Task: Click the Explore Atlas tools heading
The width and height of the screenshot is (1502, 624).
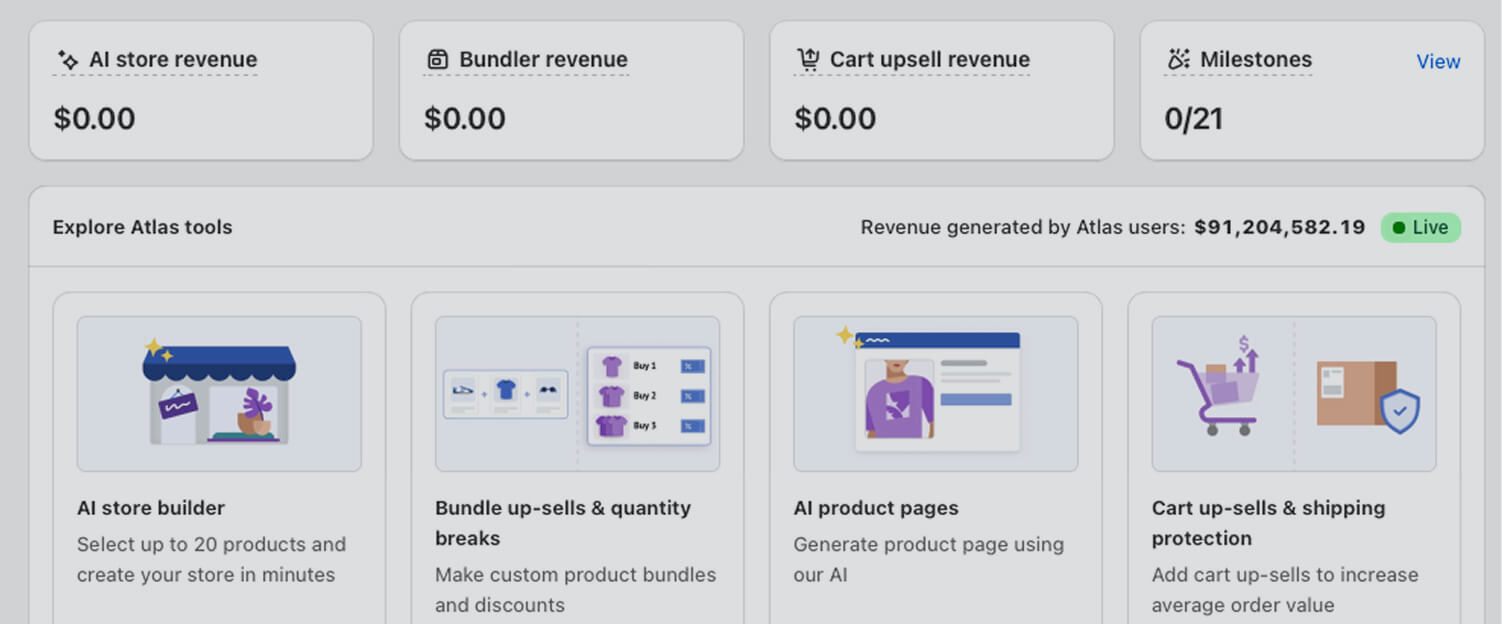Action: click(142, 227)
